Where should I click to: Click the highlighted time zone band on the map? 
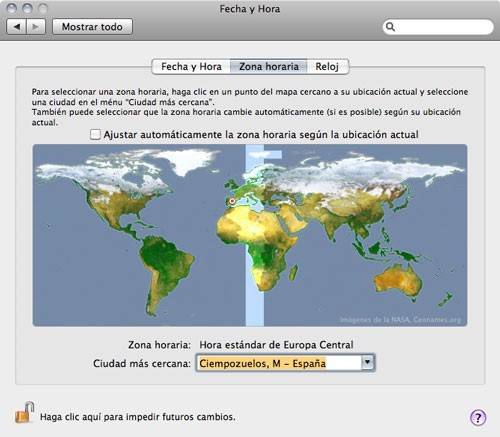pos(255,235)
